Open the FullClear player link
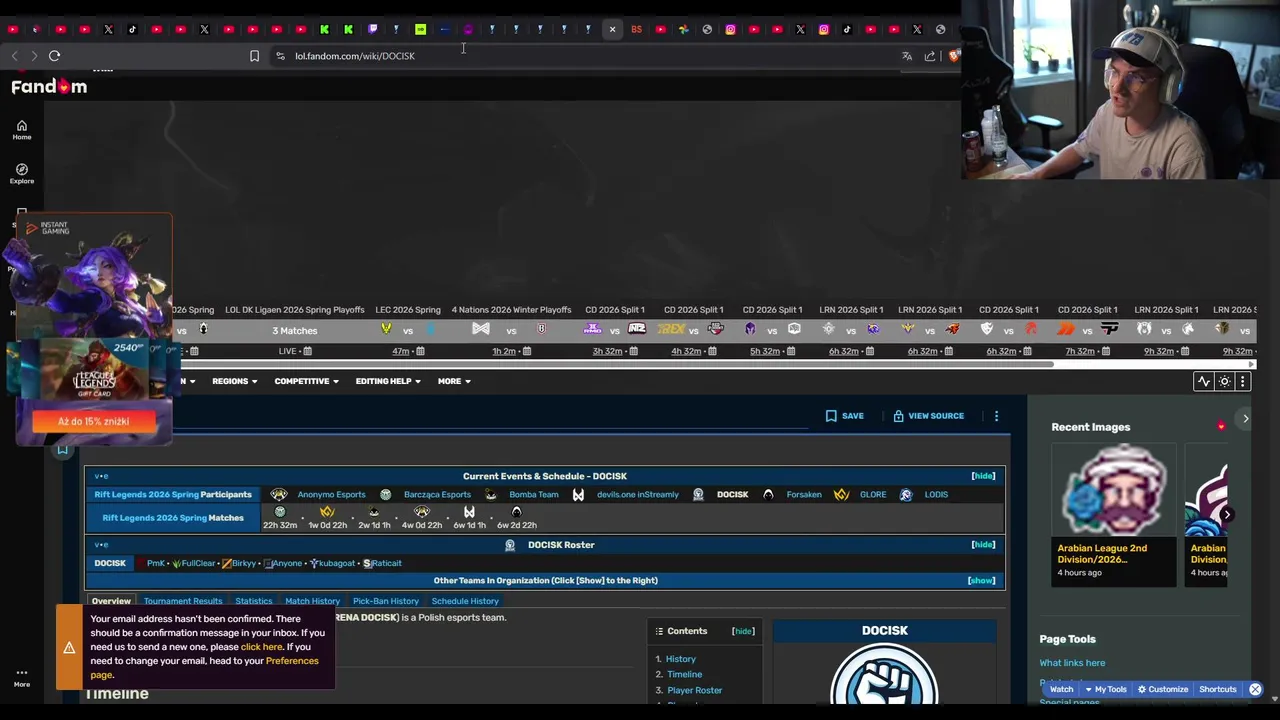This screenshot has height=720, width=1280. click(x=198, y=563)
